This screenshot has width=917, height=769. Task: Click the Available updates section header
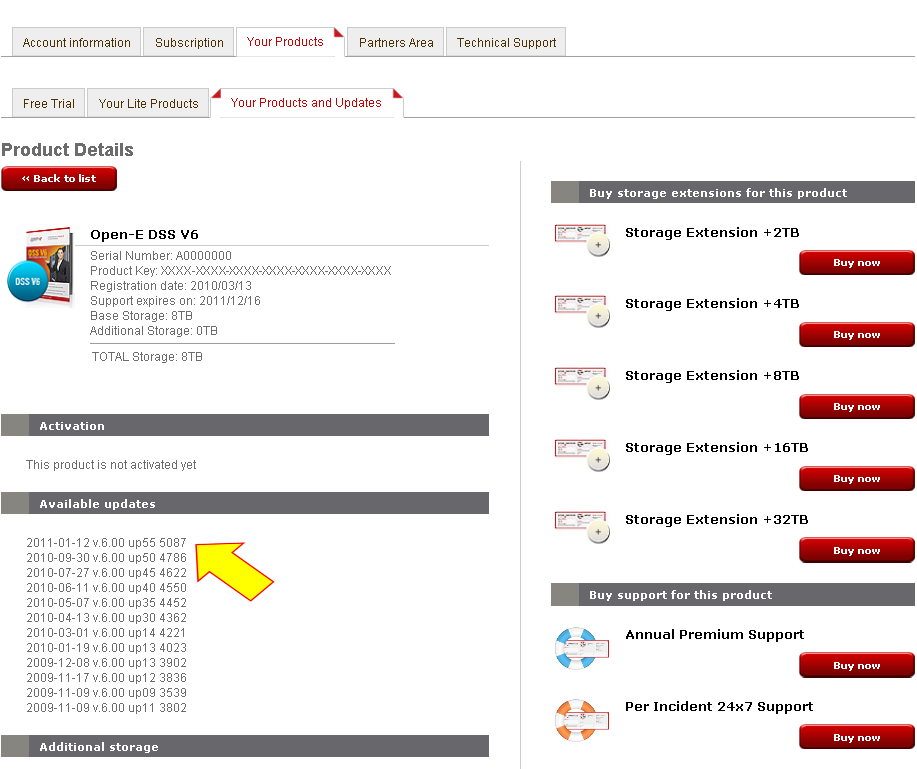coord(245,503)
